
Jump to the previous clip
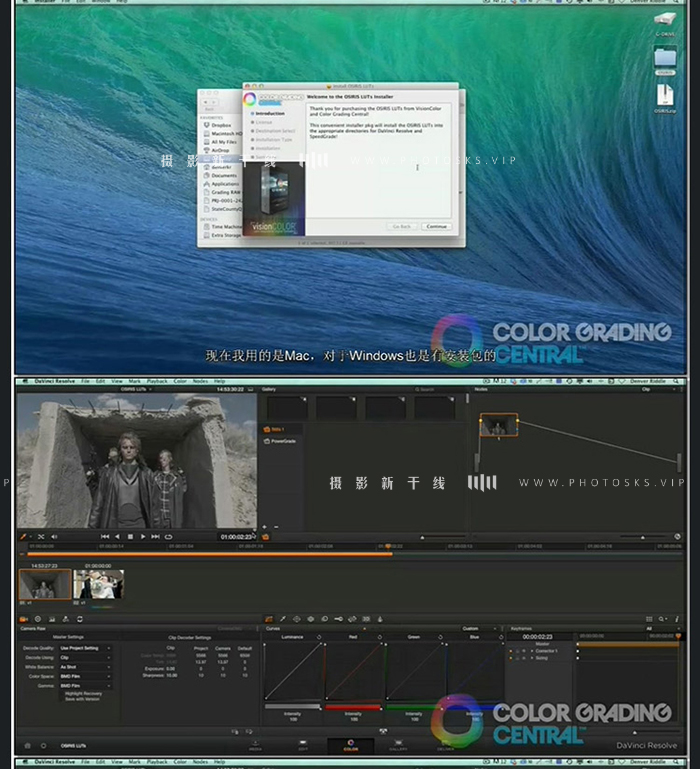pos(104,537)
